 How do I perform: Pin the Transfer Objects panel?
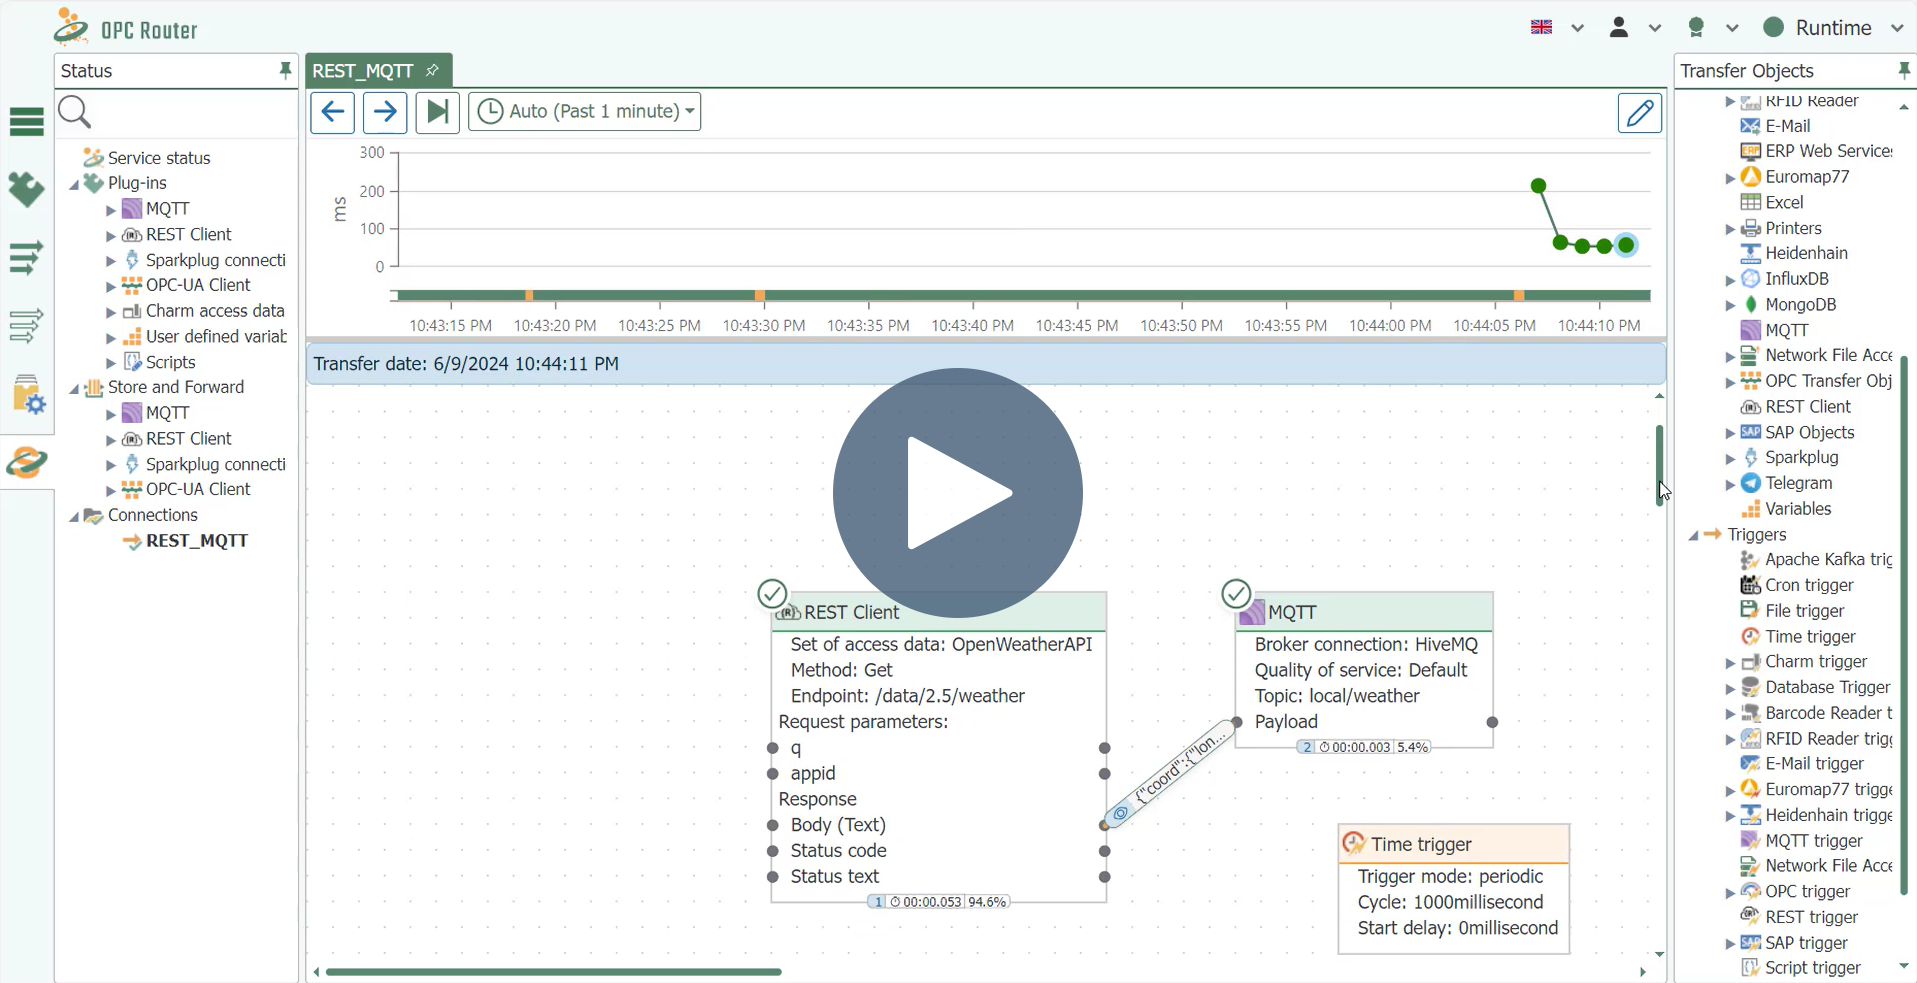point(1903,69)
